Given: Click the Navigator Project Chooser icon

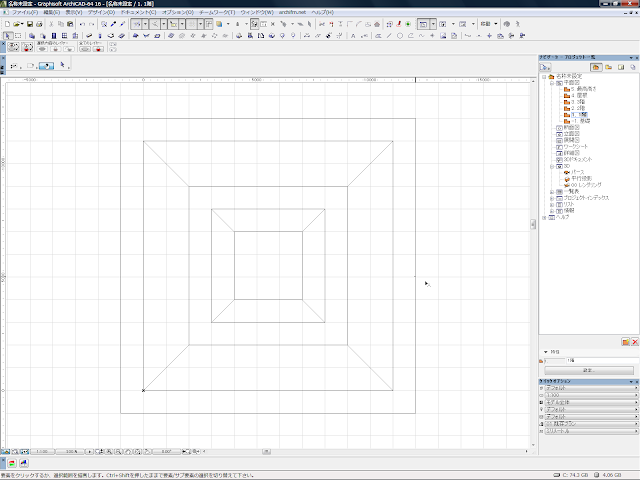Looking at the screenshot, I should click(545, 67).
